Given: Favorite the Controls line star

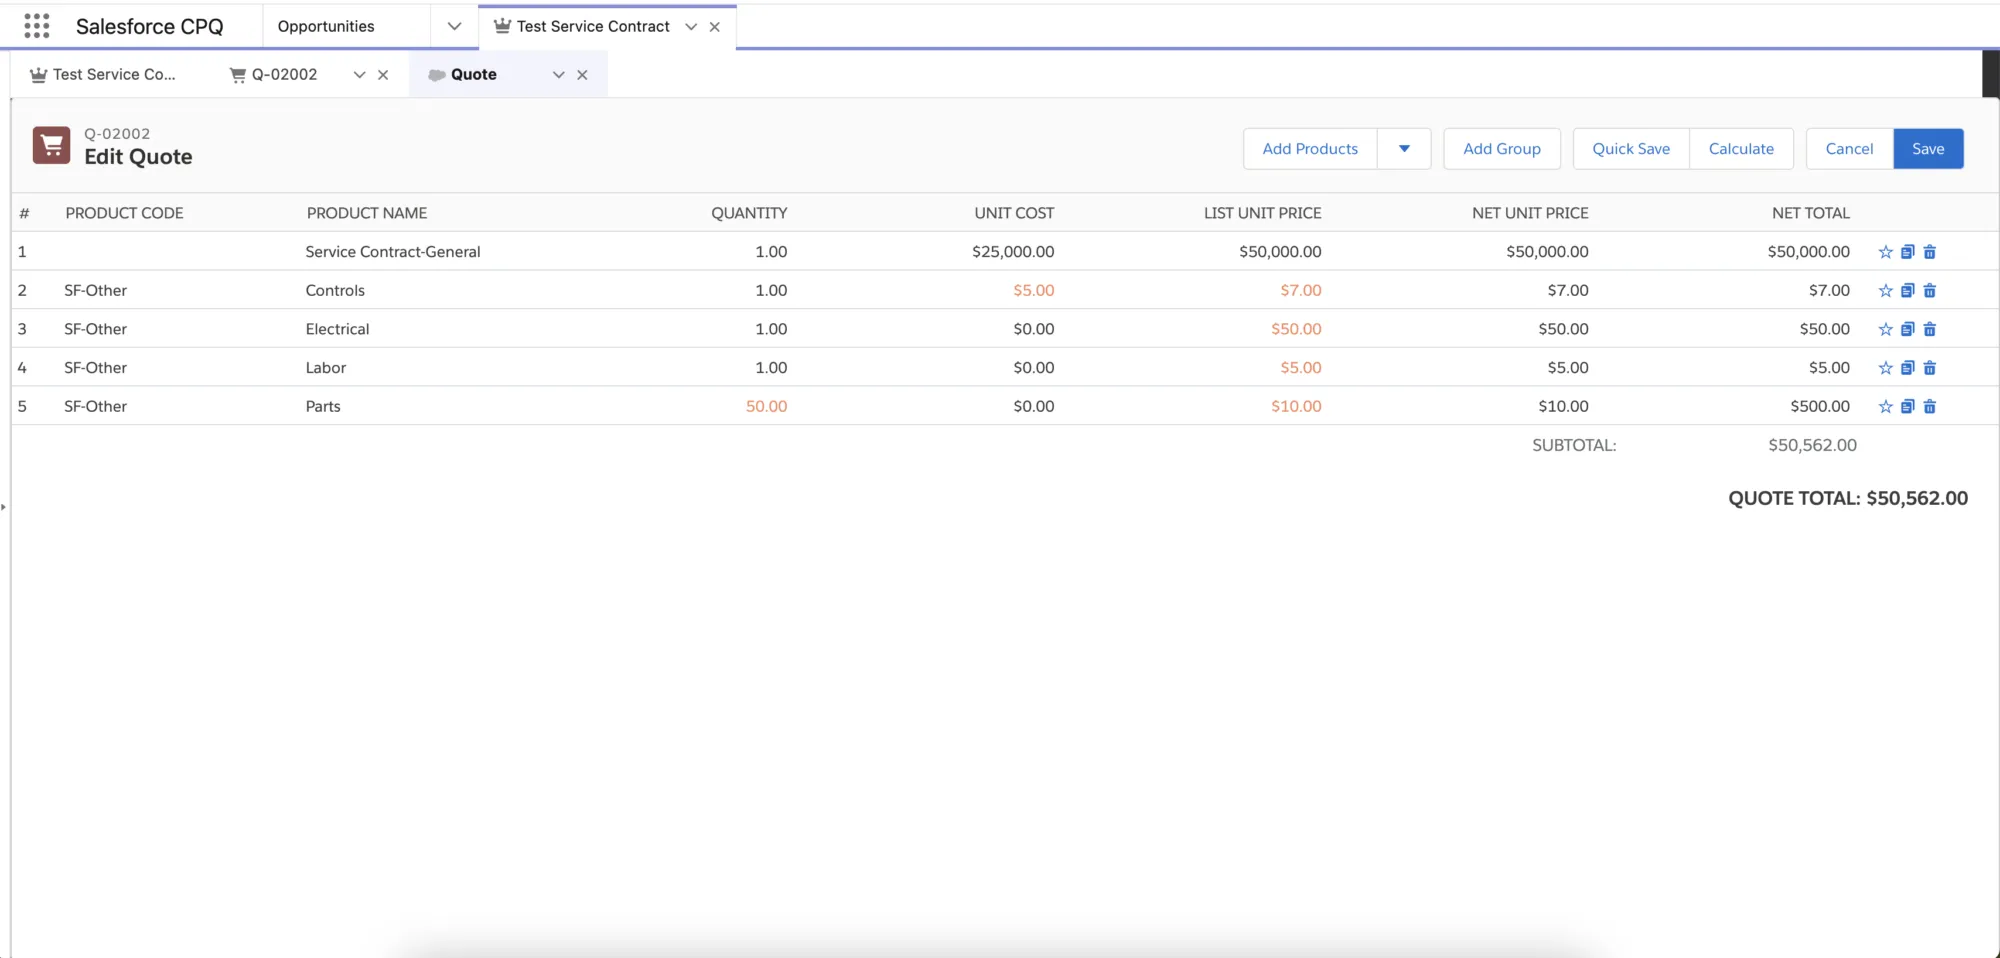Looking at the screenshot, I should (1885, 291).
